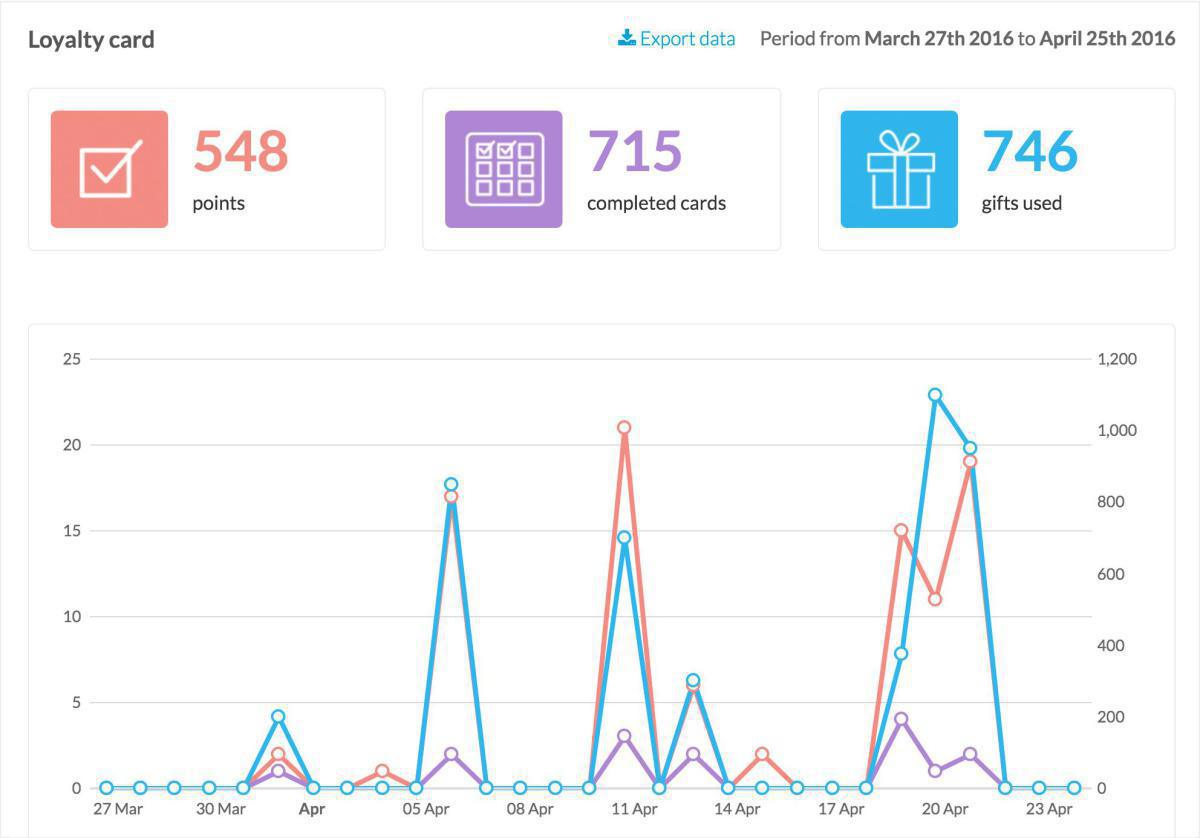Screen dimensions: 1200x838
Task: Click the 20 Apr x-axis label
Action: pyautogui.click(x=944, y=809)
